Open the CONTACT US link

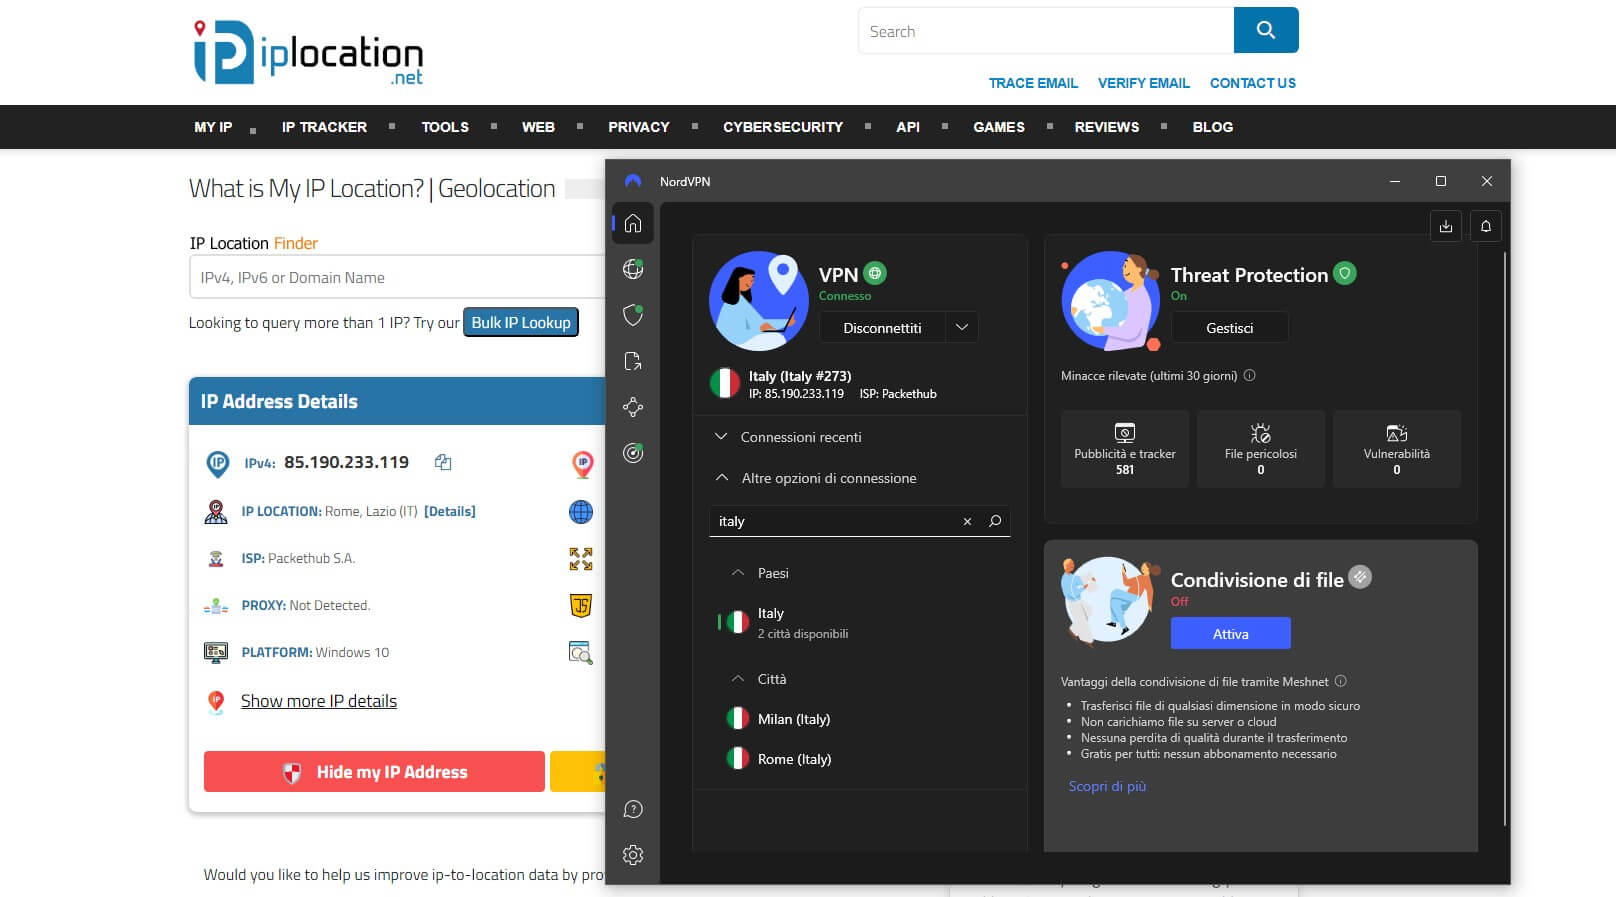(1253, 83)
